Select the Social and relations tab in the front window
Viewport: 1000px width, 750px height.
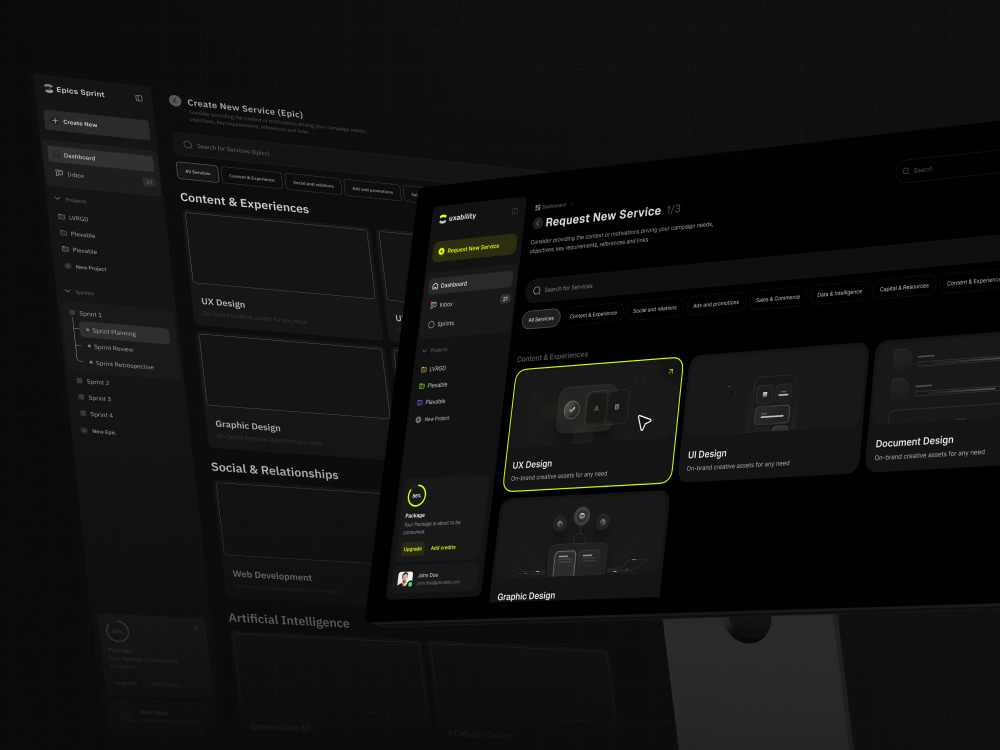(x=654, y=309)
